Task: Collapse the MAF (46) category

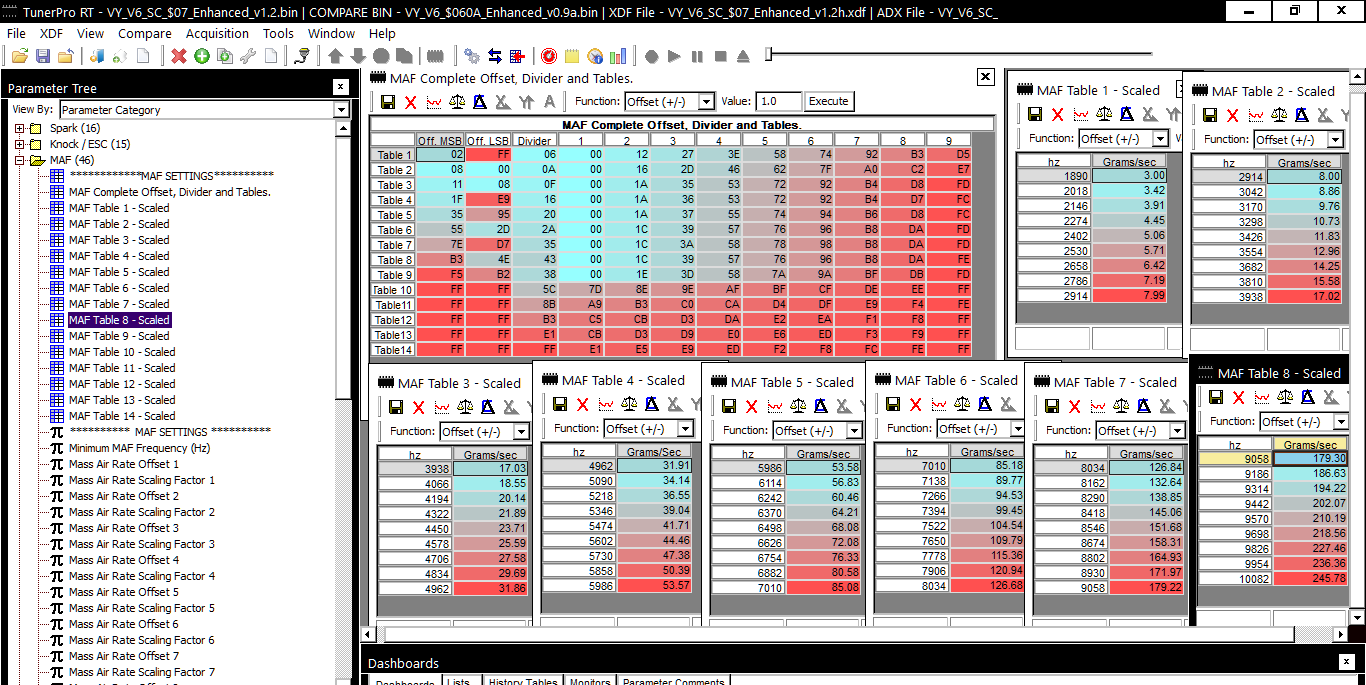Action: point(20,160)
